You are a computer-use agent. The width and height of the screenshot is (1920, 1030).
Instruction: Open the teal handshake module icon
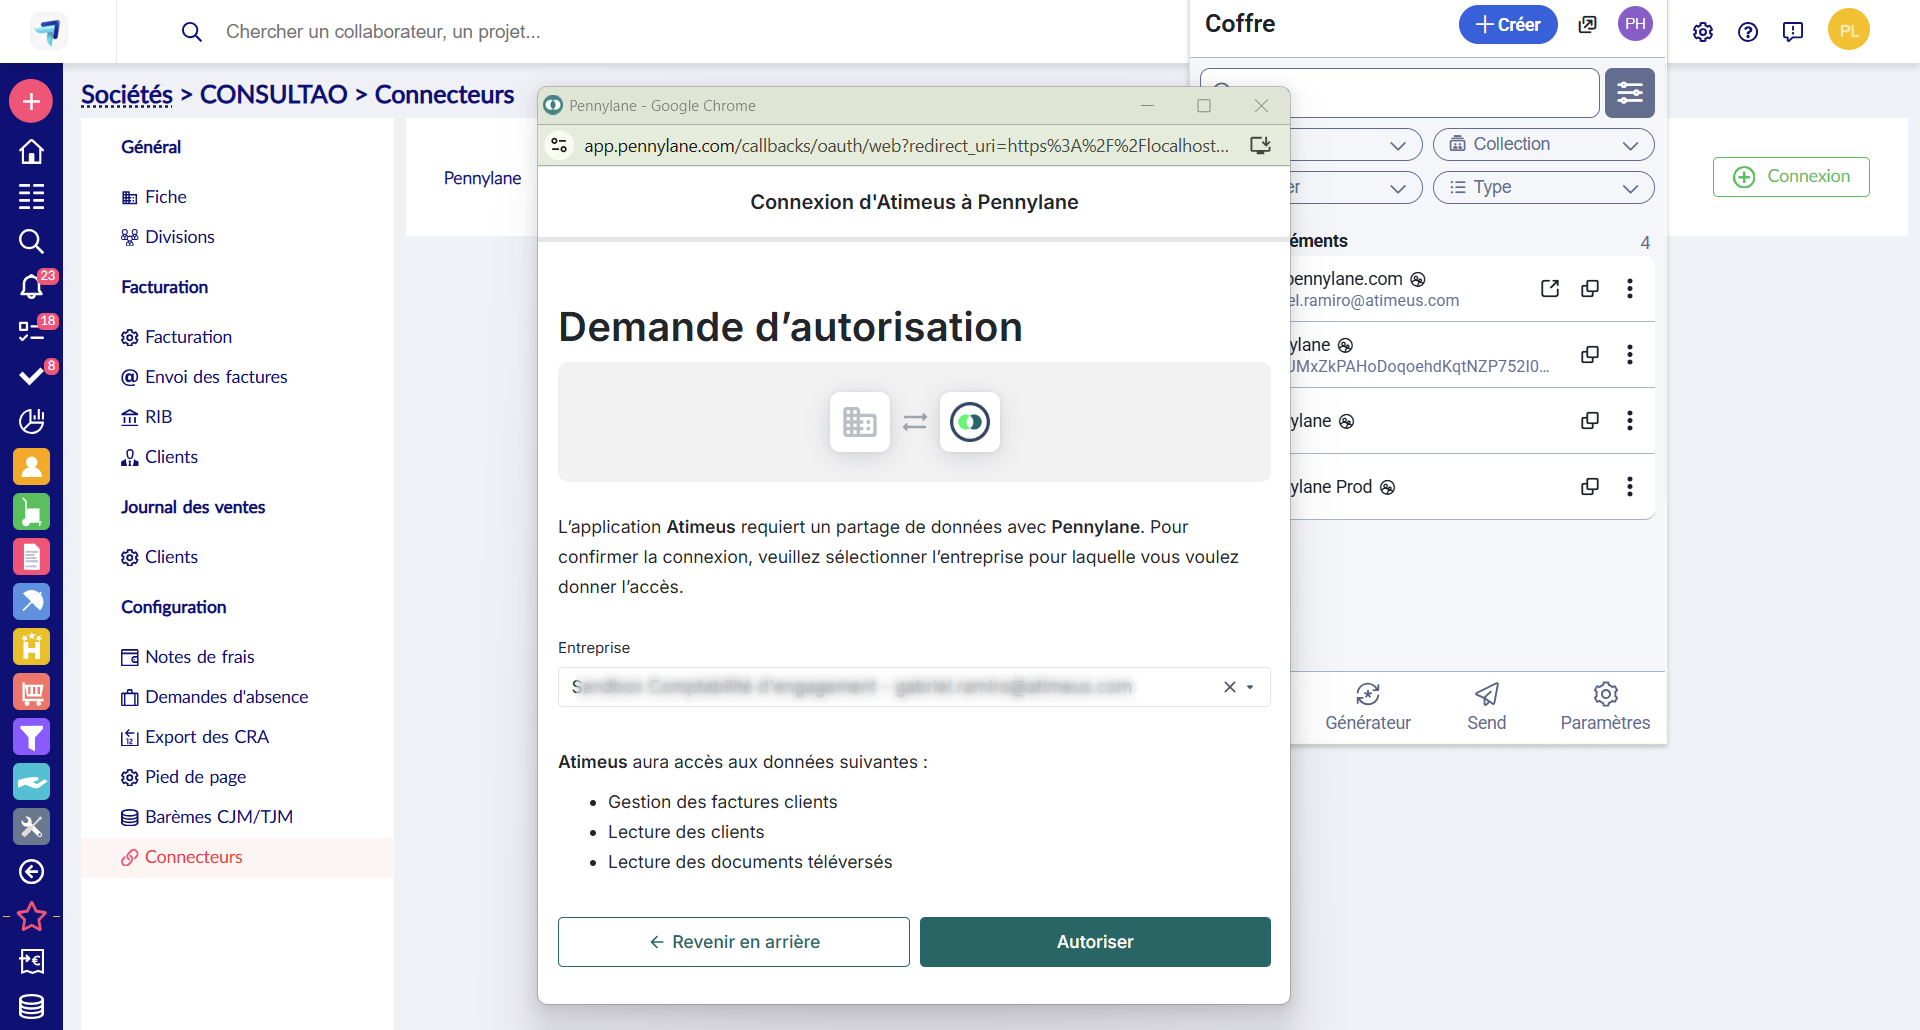click(31, 782)
